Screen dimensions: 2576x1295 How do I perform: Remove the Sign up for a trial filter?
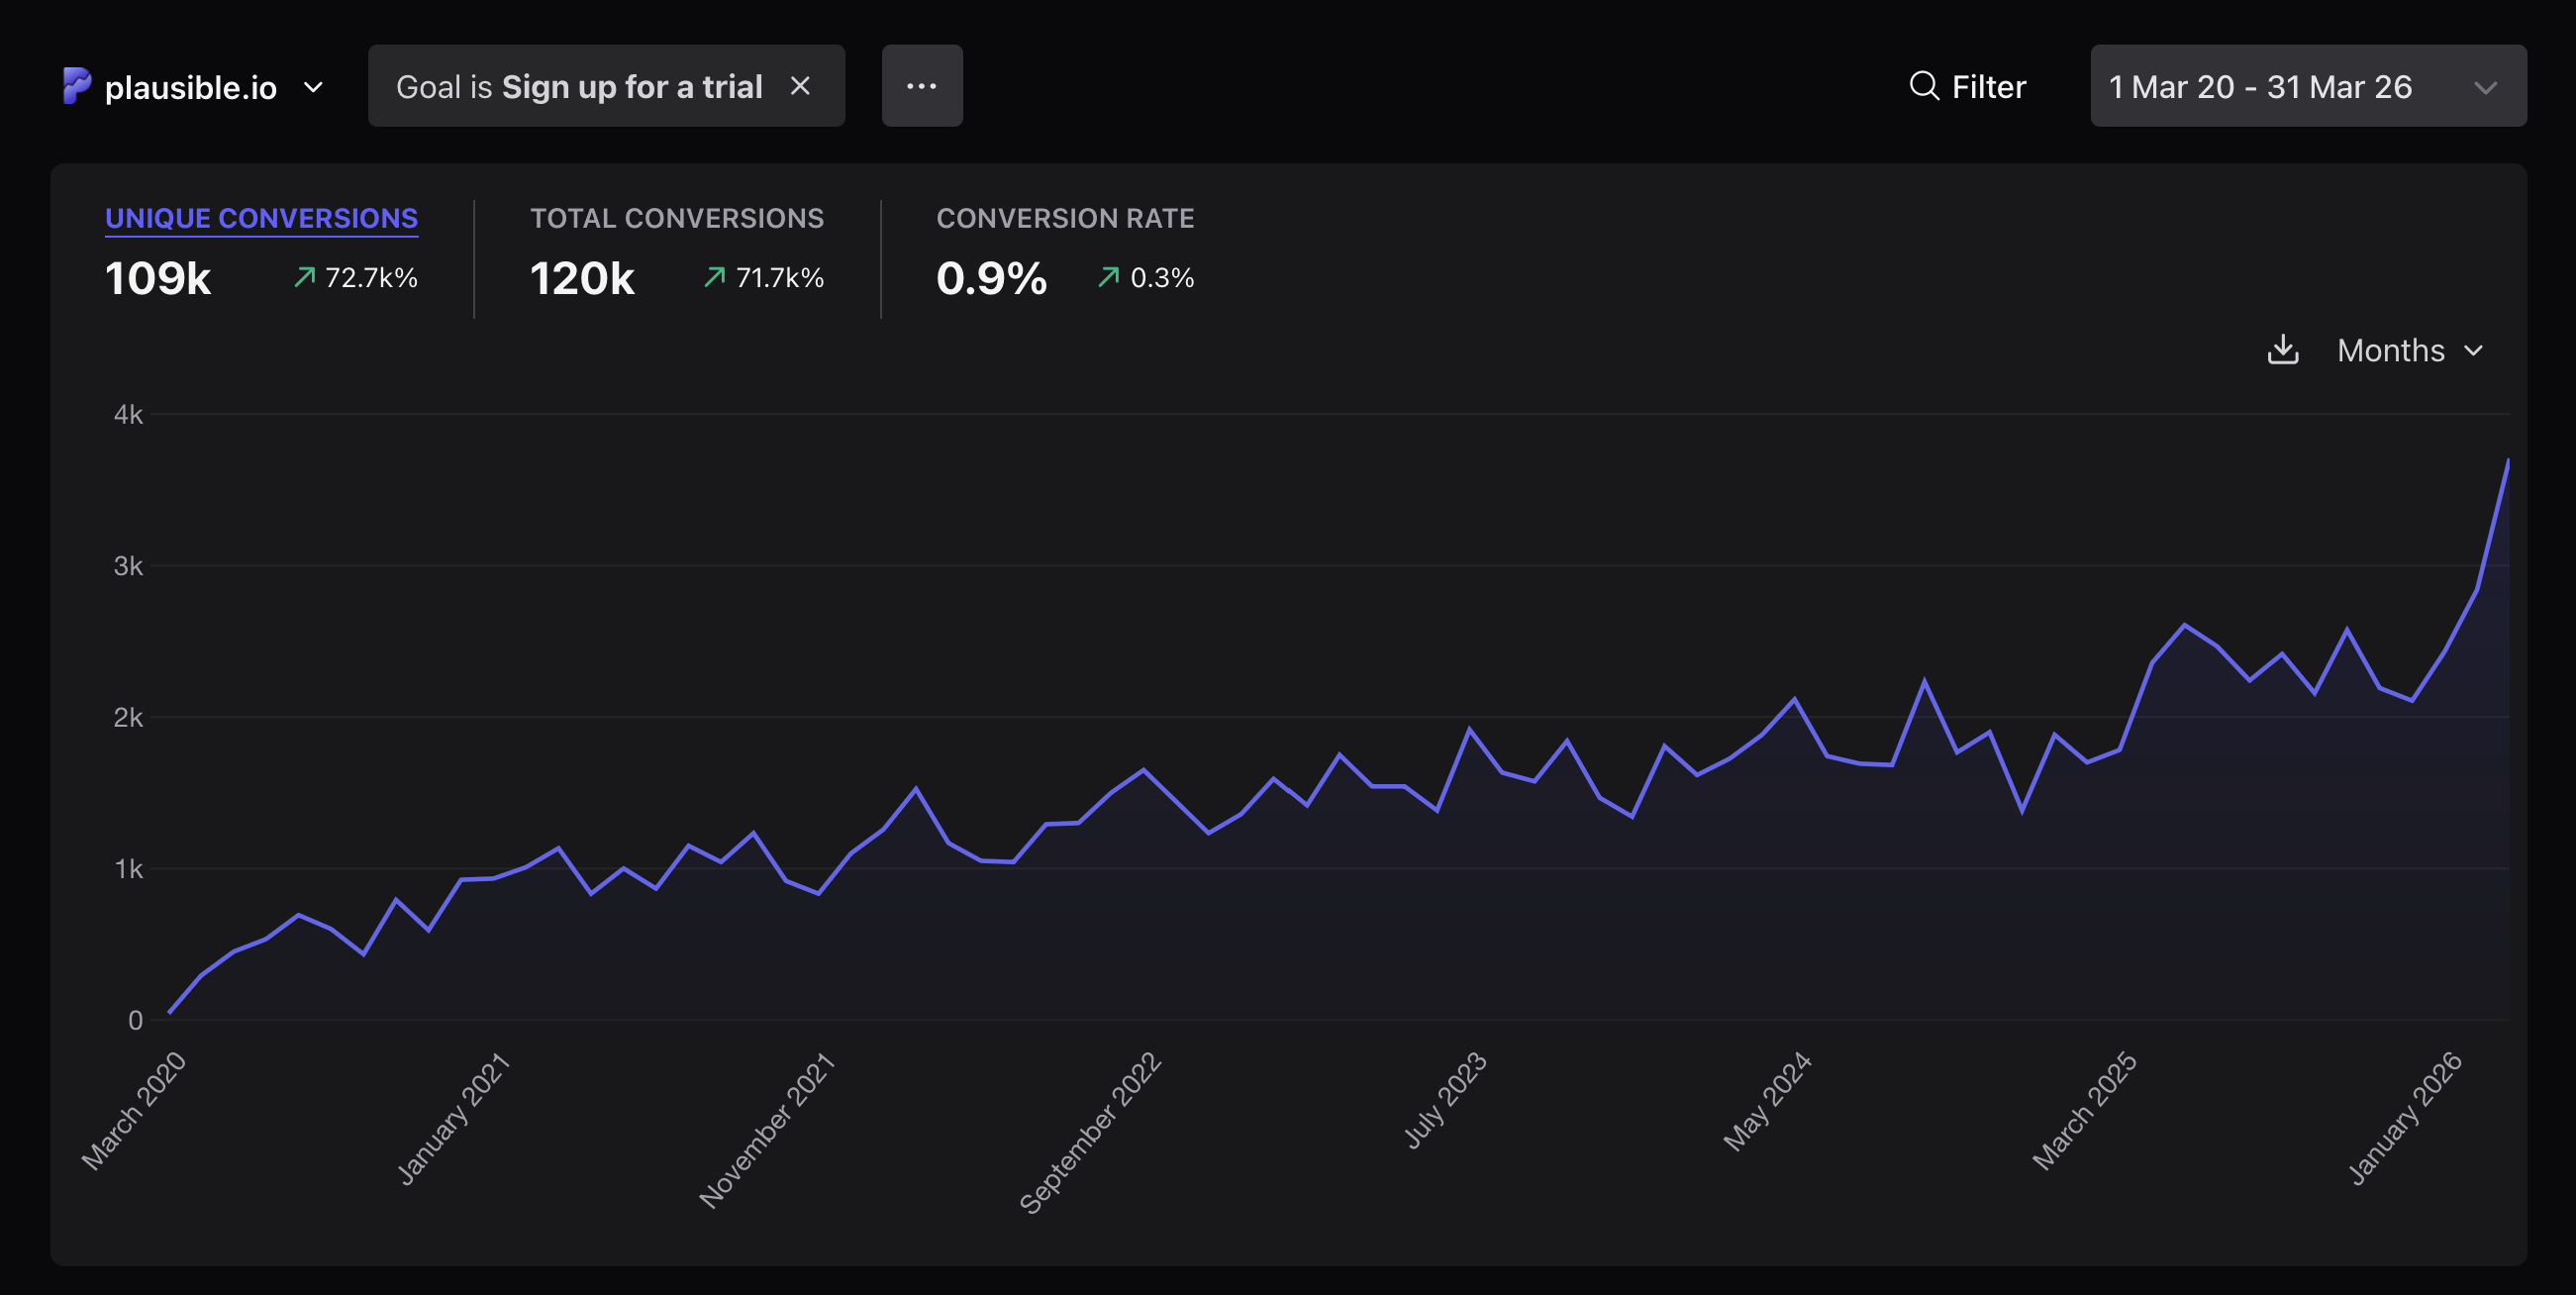[x=800, y=86]
